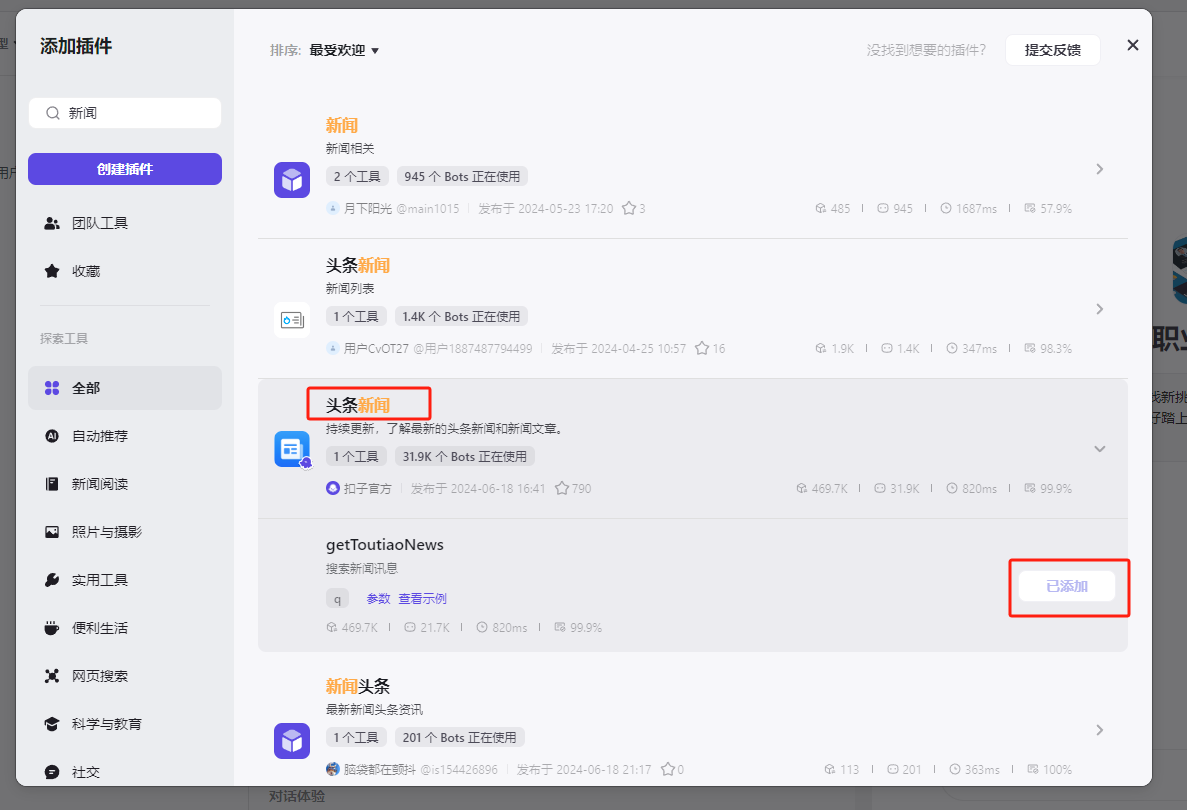Click the 469.7K call count of 扣子官方 row
This screenshot has width=1187, height=810.
[830, 488]
